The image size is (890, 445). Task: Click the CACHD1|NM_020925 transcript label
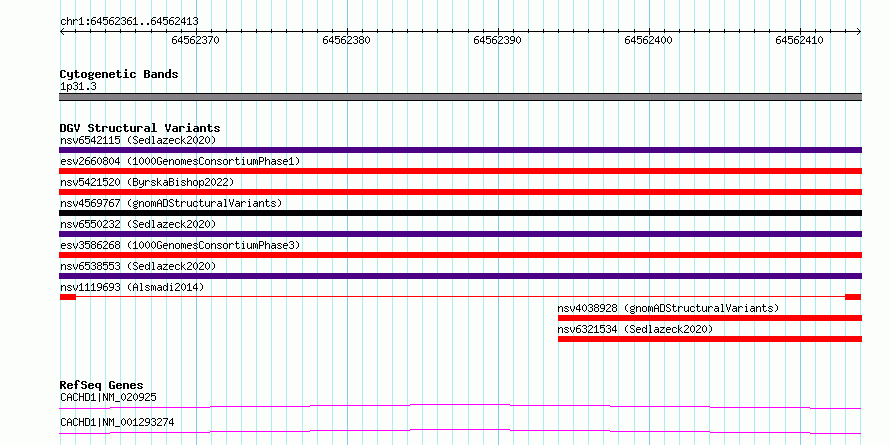click(x=108, y=397)
